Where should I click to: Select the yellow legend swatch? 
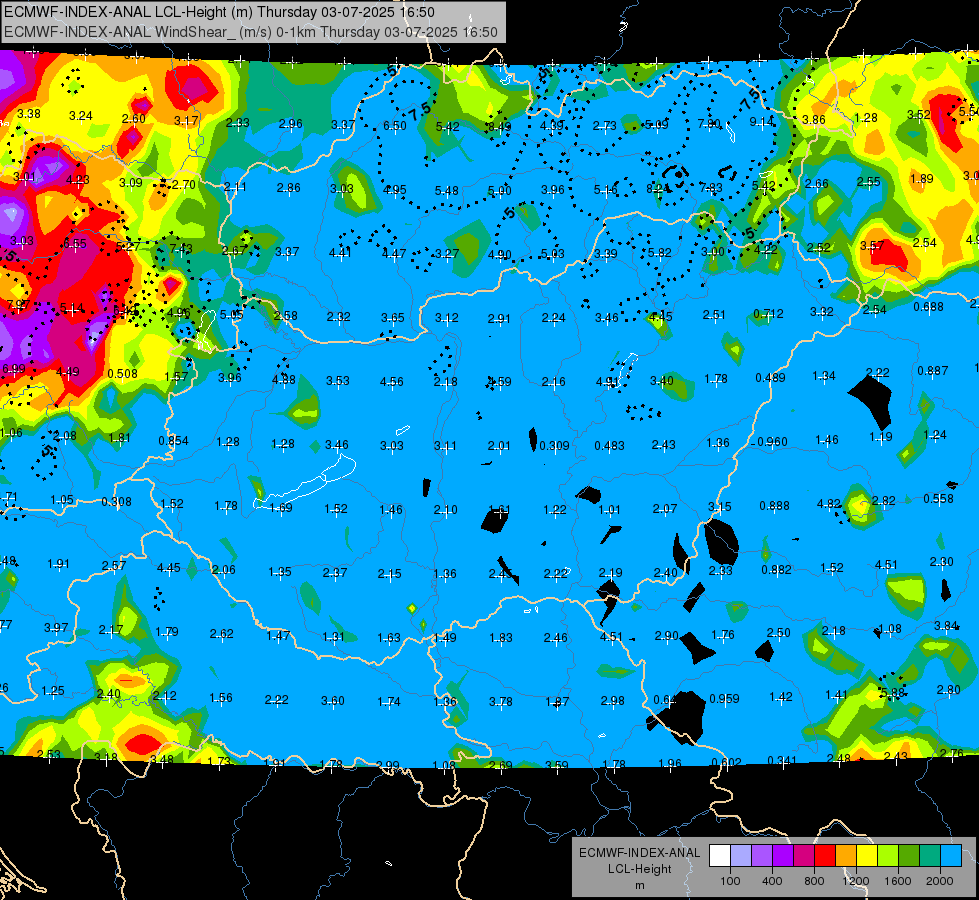coord(867,856)
